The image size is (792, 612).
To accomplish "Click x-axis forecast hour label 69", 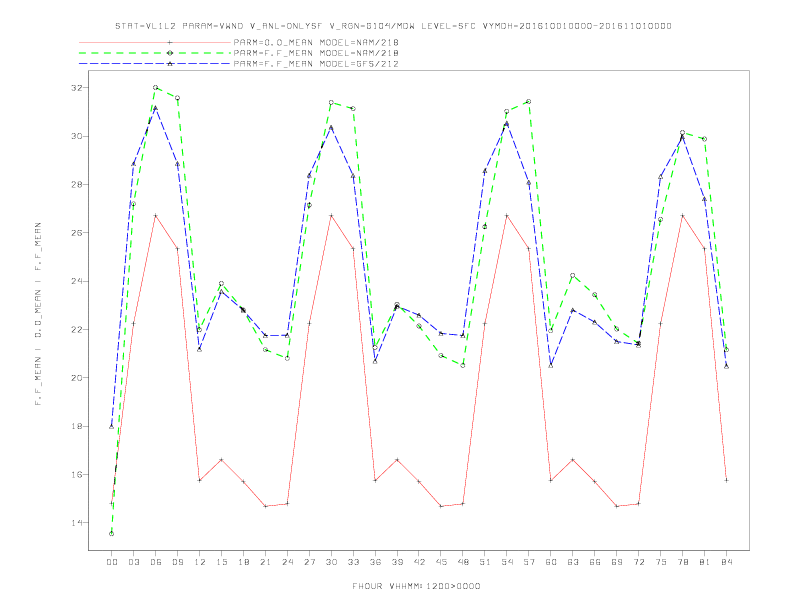I will (617, 562).
